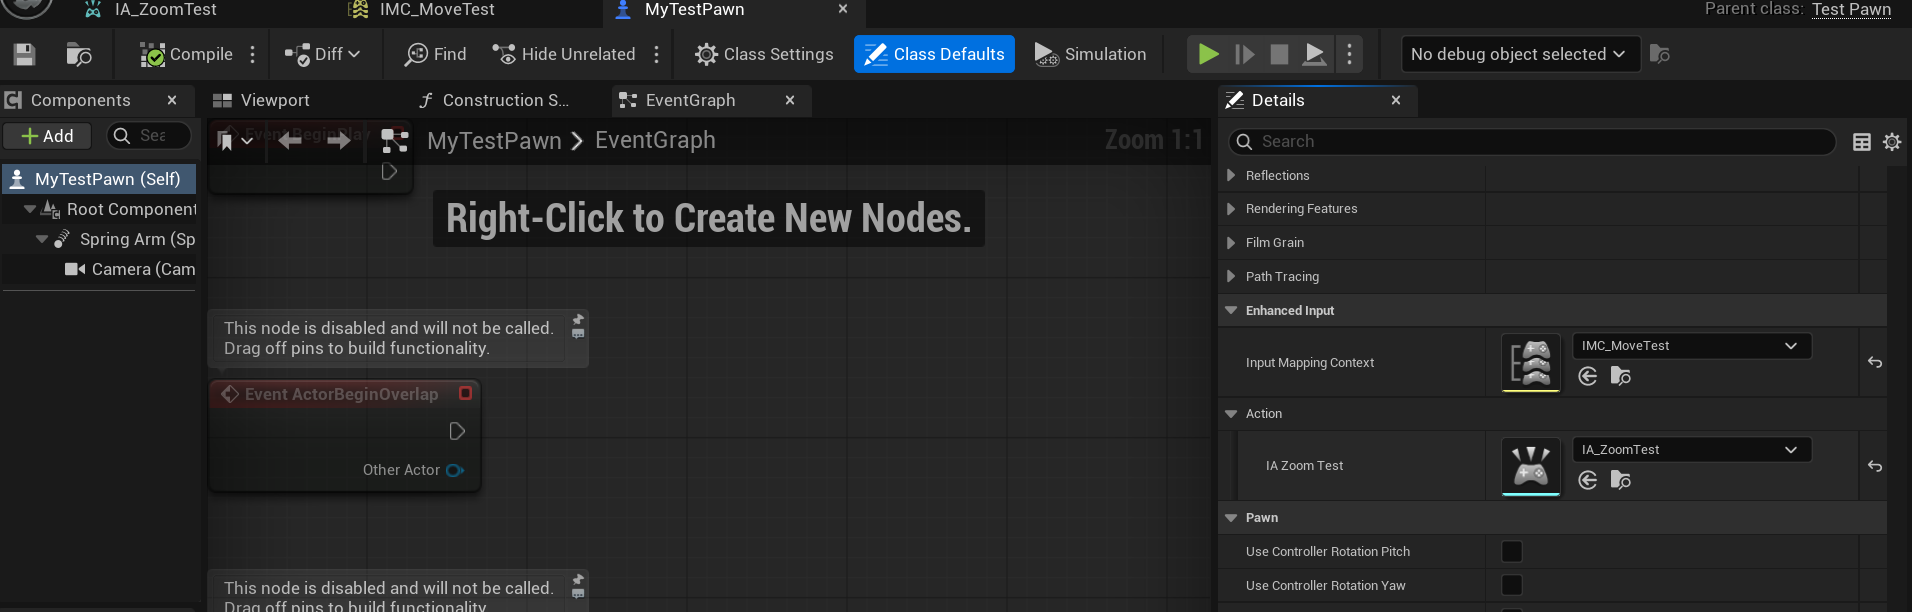Open the Diff dropdown
The width and height of the screenshot is (1912, 612).
322,54
